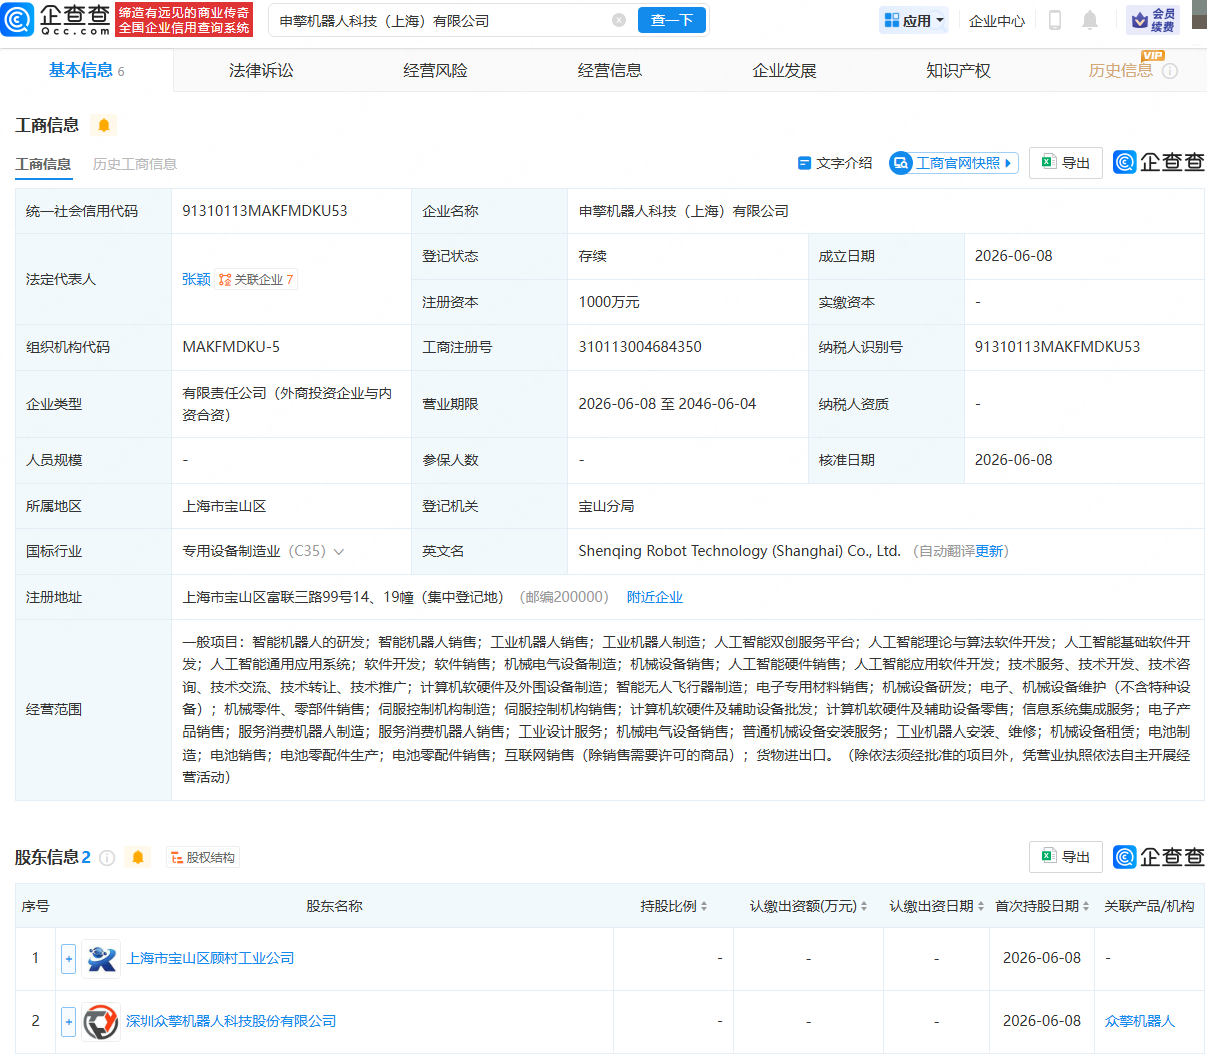
Task: Select the 存续 registration status value
Action: (592, 256)
